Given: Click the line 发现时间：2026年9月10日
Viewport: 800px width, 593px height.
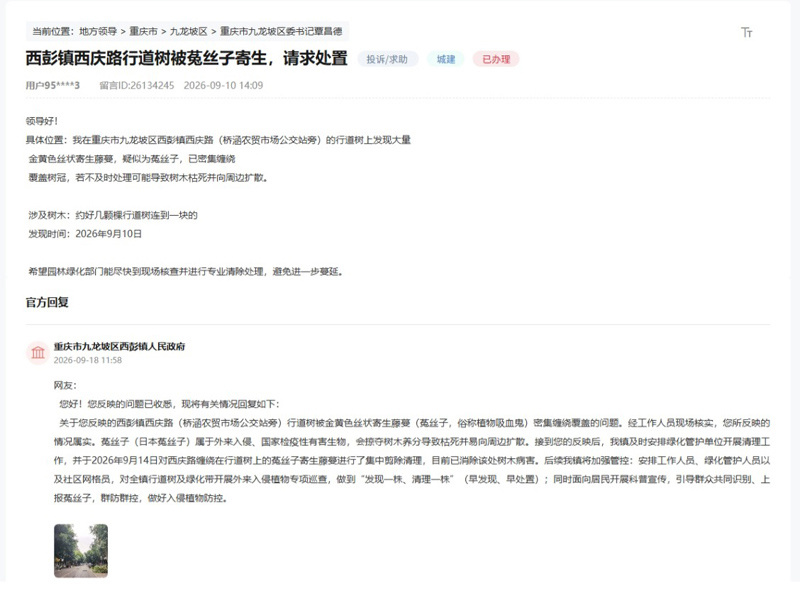Looking at the screenshot, I should tap(85, 234).
